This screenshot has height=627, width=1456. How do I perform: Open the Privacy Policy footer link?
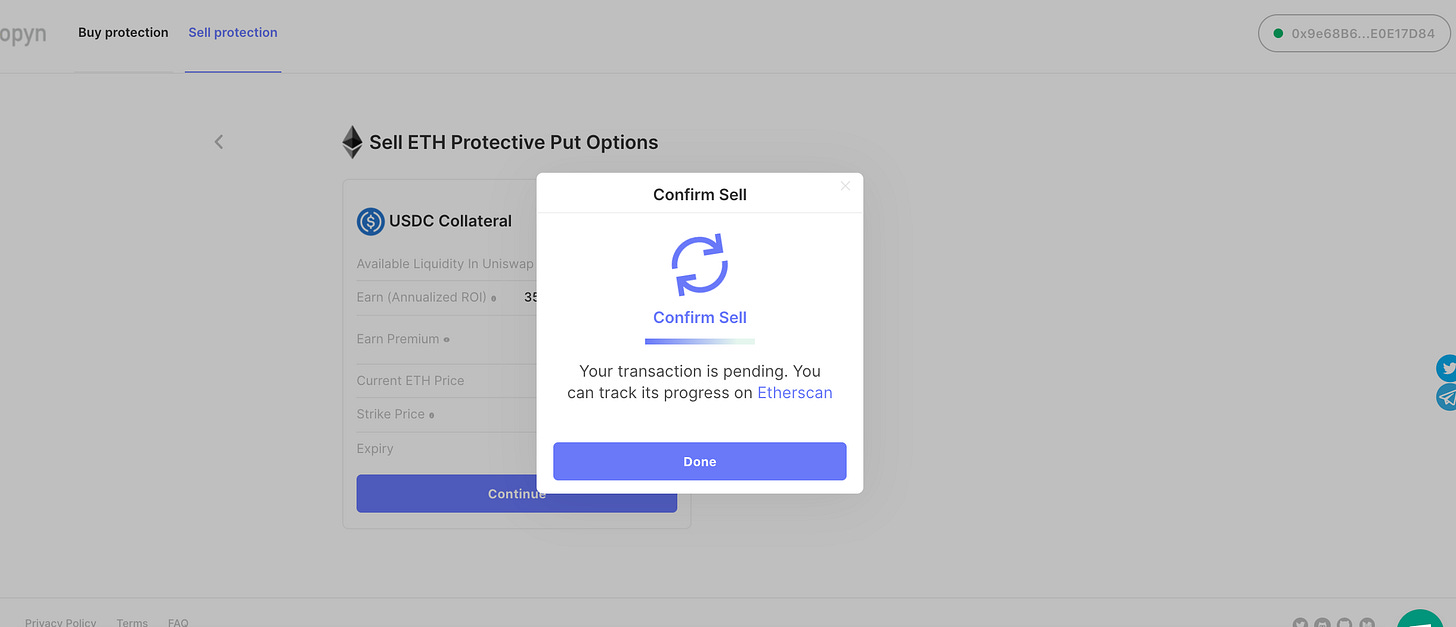pos(61,622)
